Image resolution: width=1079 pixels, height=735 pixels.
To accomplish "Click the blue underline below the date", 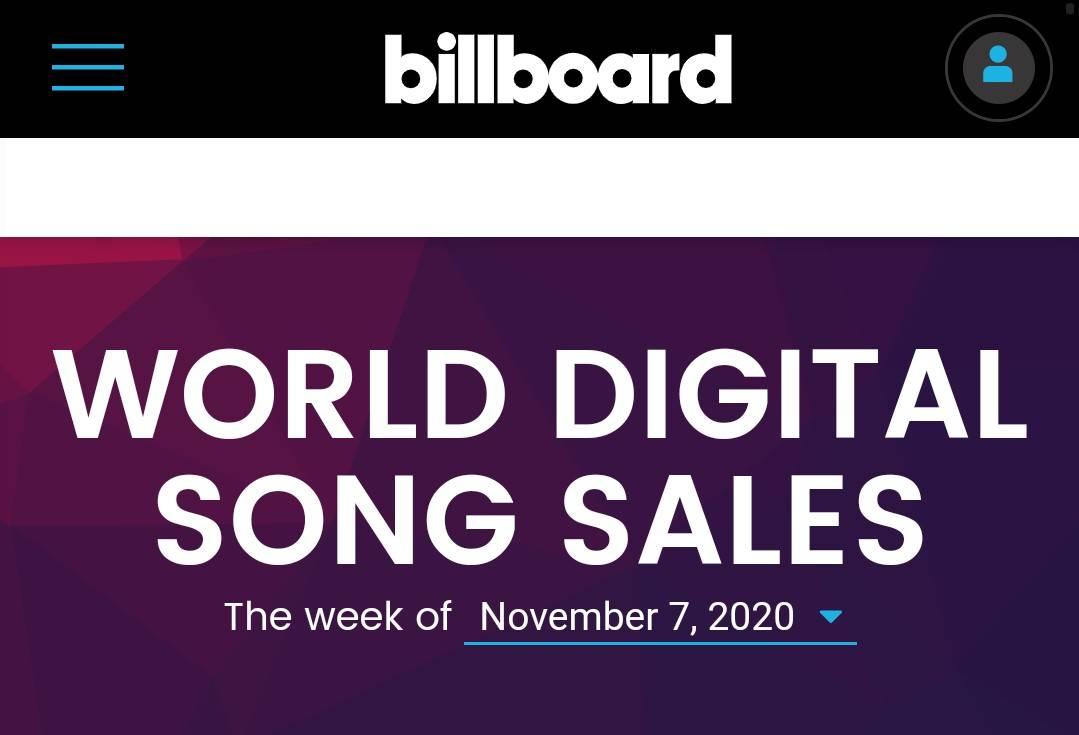I will tap(661, 643).
